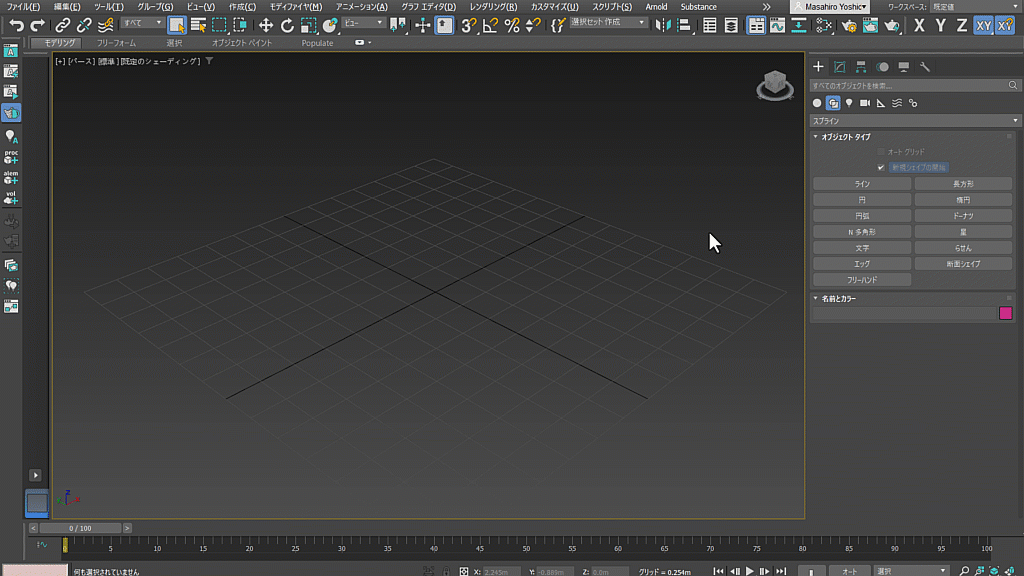Click the Mirror tool icon

tap(662, 25)
